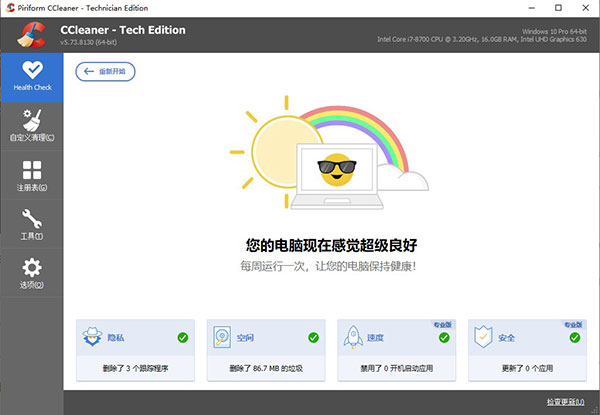600x415 pixels.
Task: Click the 检查更新 check for updates link
Action: pos(565,402)
